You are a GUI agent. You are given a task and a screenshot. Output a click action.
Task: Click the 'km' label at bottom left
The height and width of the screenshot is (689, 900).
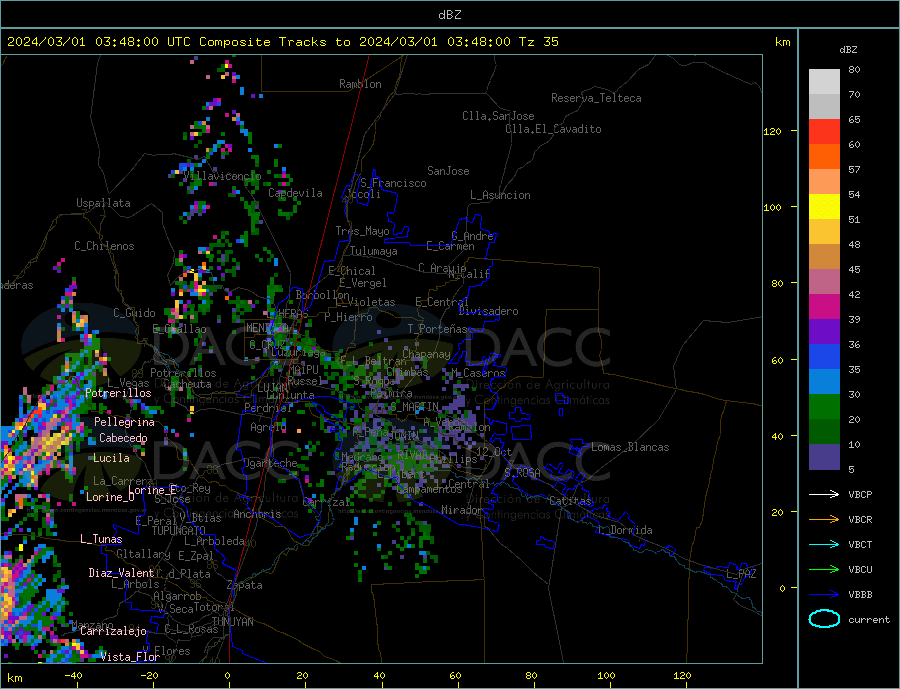click(14, 678)
